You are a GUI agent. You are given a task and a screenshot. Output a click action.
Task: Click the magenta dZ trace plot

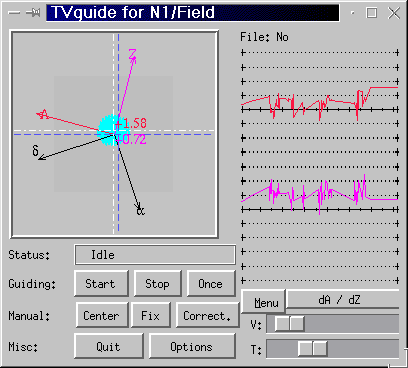[x=319, y=195]
